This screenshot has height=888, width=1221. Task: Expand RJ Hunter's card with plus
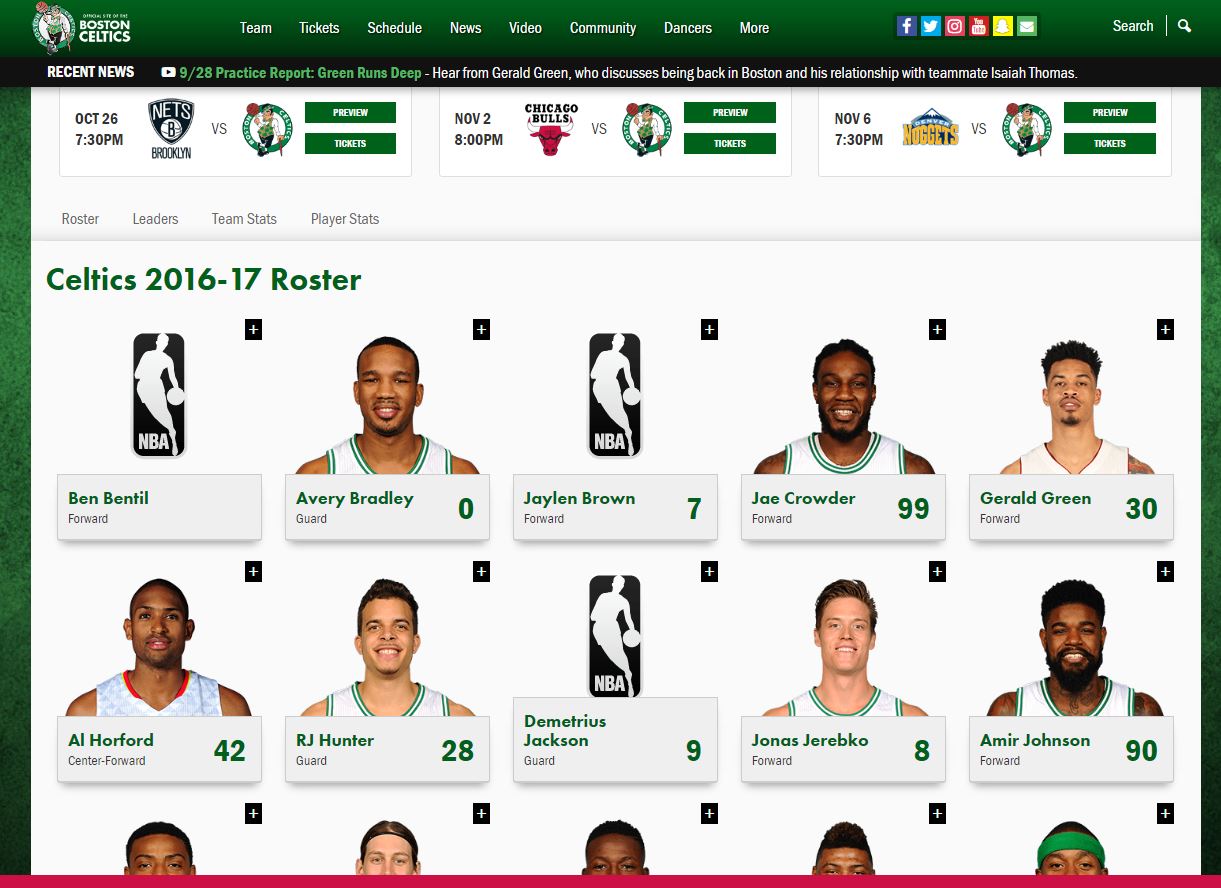coord(482,572)
